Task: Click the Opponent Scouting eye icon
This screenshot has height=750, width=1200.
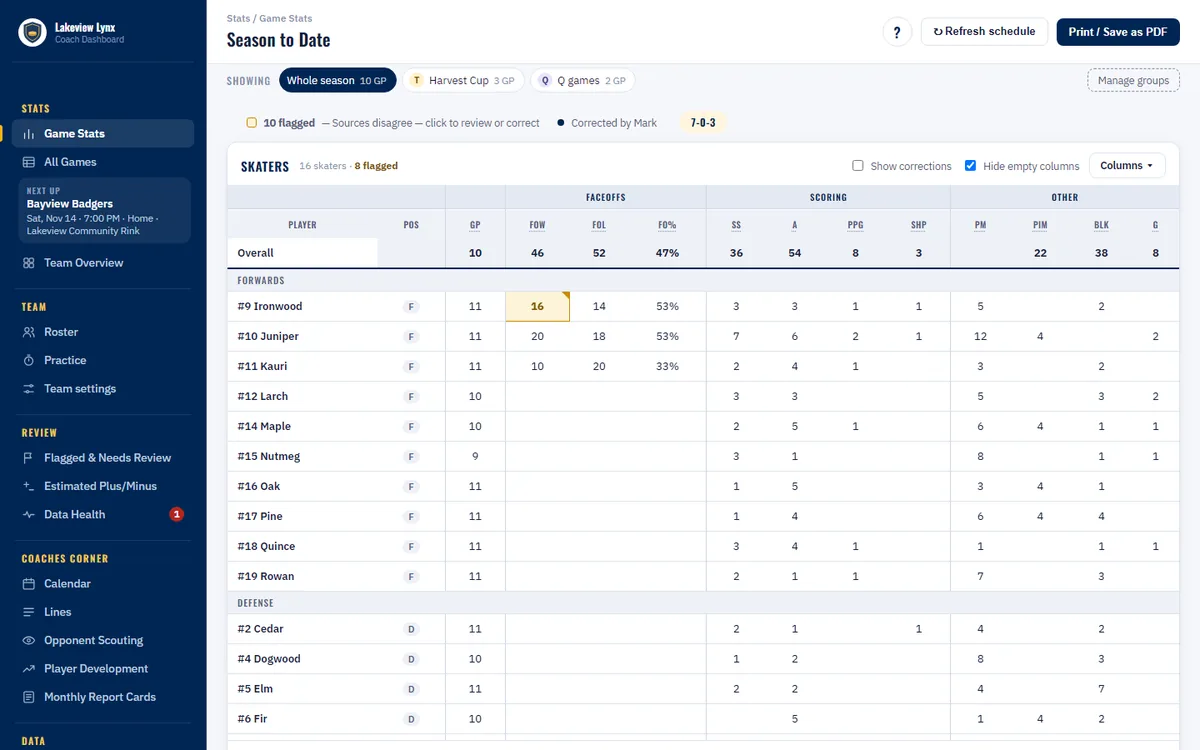Action: point(29,641)
